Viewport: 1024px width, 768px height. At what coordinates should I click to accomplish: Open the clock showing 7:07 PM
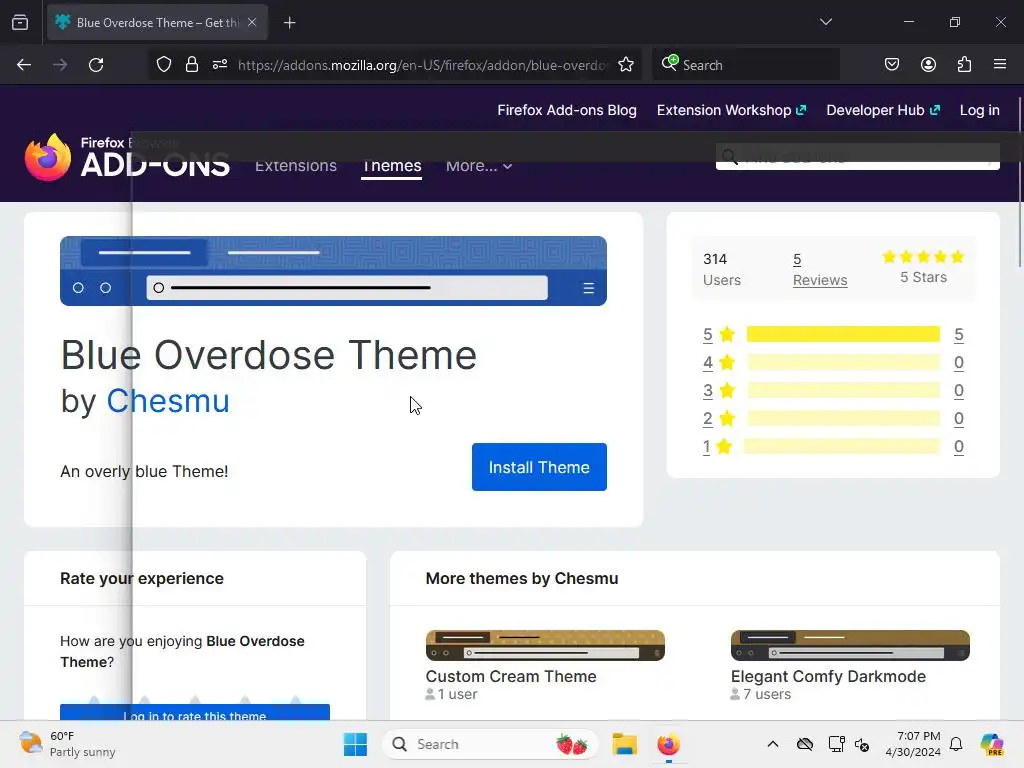coord(913,744)
